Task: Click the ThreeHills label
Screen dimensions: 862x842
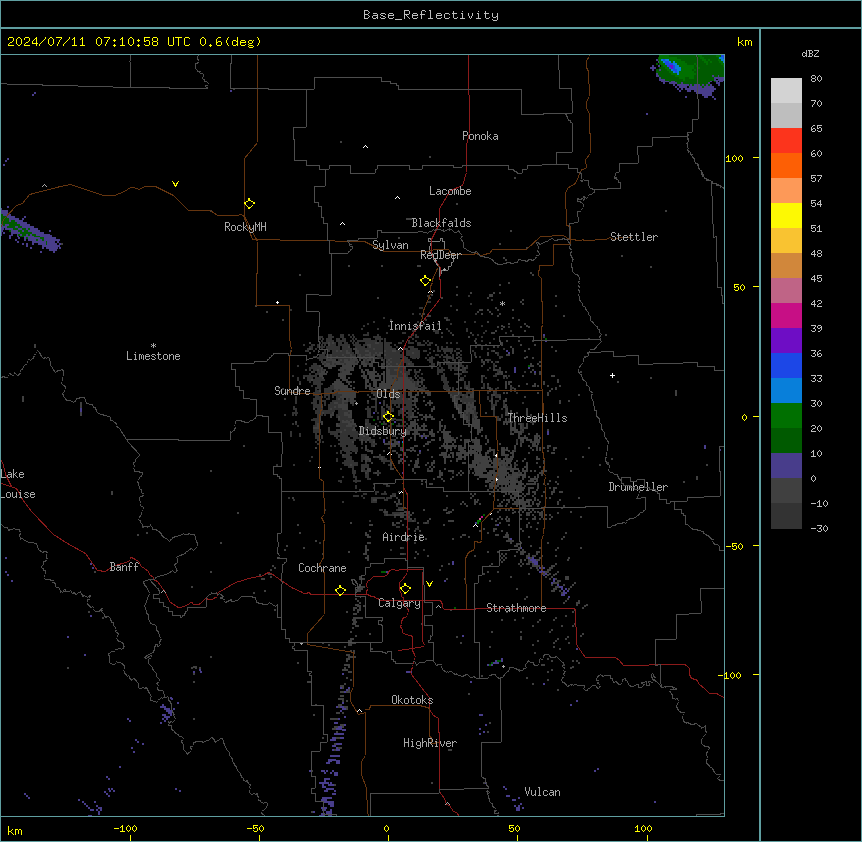Action: point(537,418)
